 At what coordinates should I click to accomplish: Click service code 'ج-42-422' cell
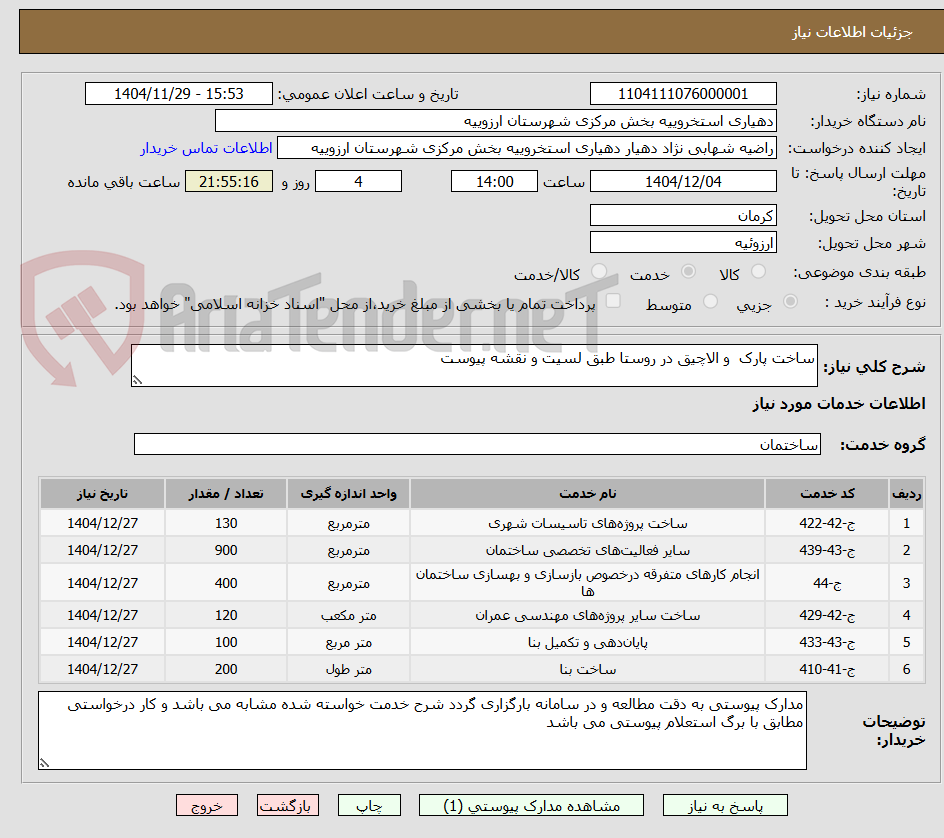point(827,523)
